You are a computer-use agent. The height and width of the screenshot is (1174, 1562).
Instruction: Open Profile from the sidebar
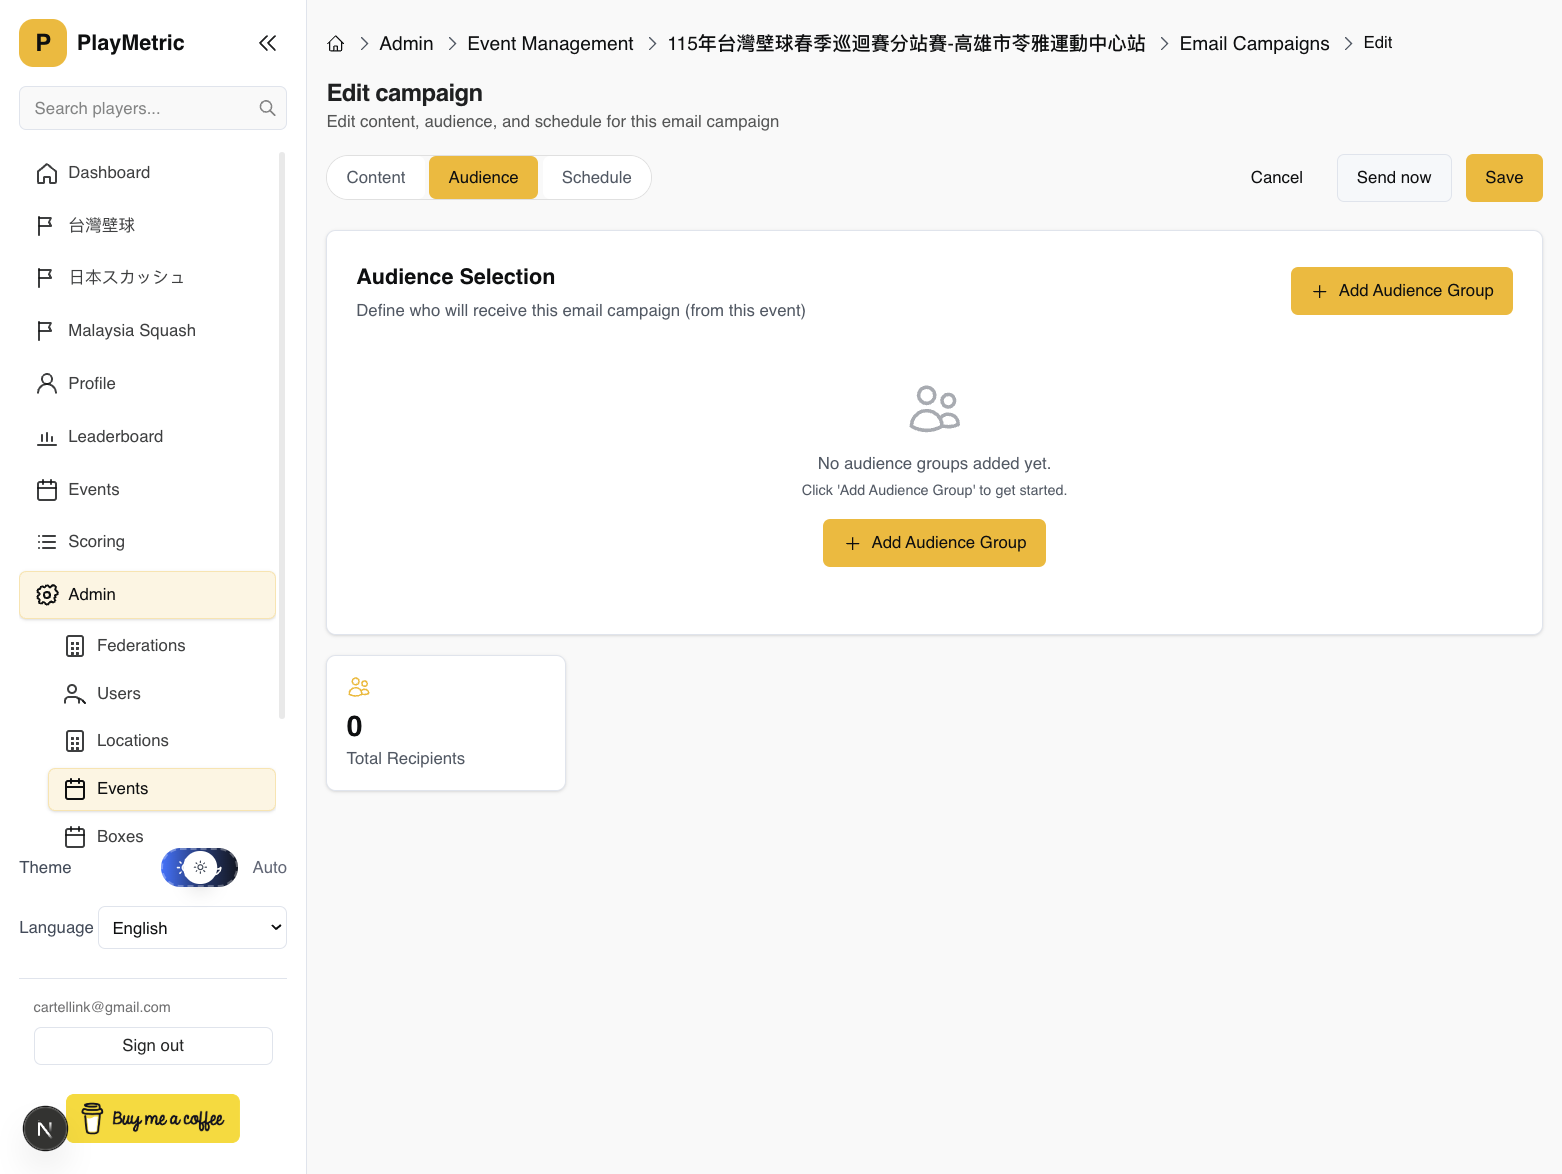pyautogui.click(x=147, y=384)
